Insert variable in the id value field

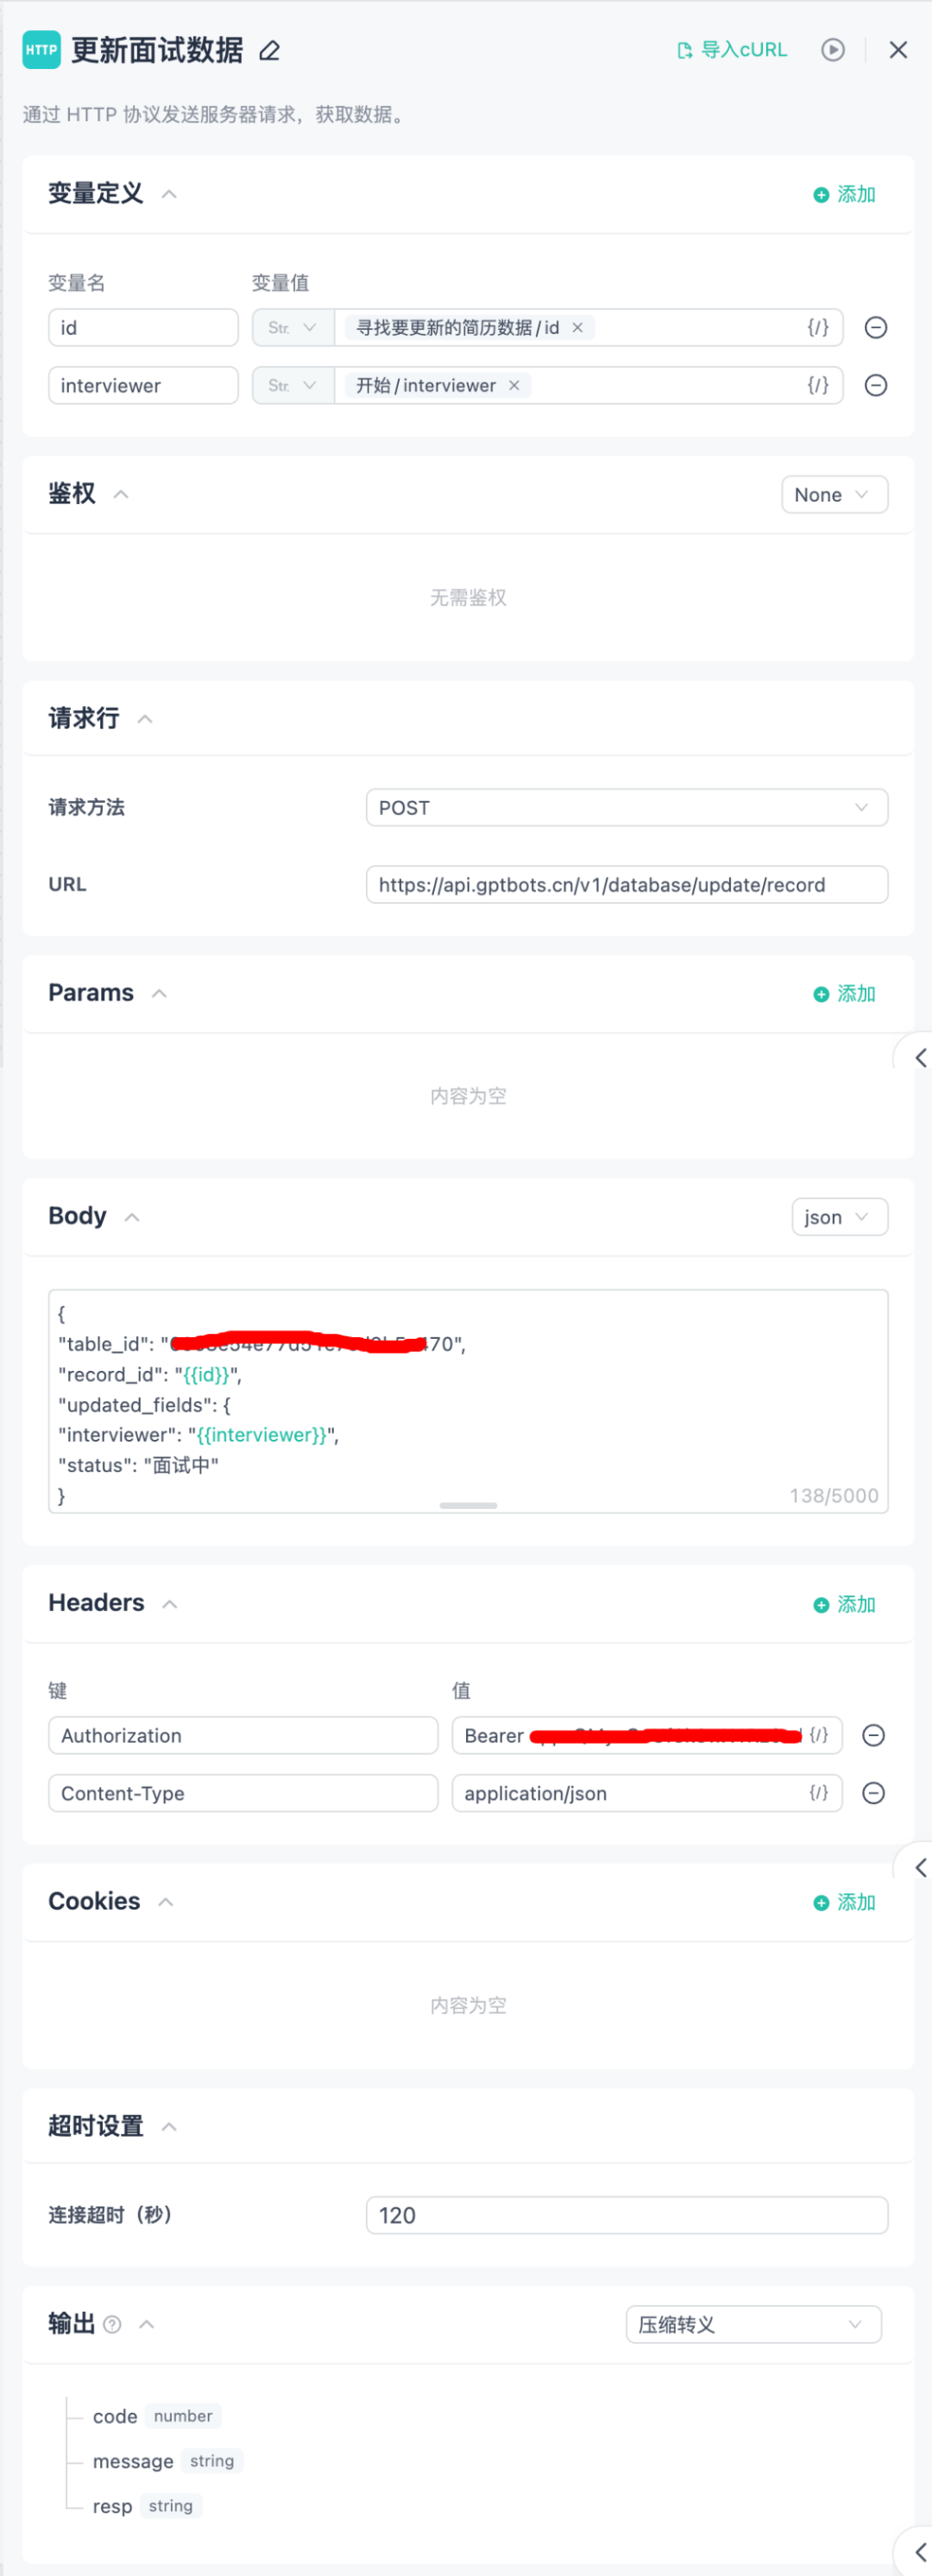pyautogui.click(x=818, y=327)
